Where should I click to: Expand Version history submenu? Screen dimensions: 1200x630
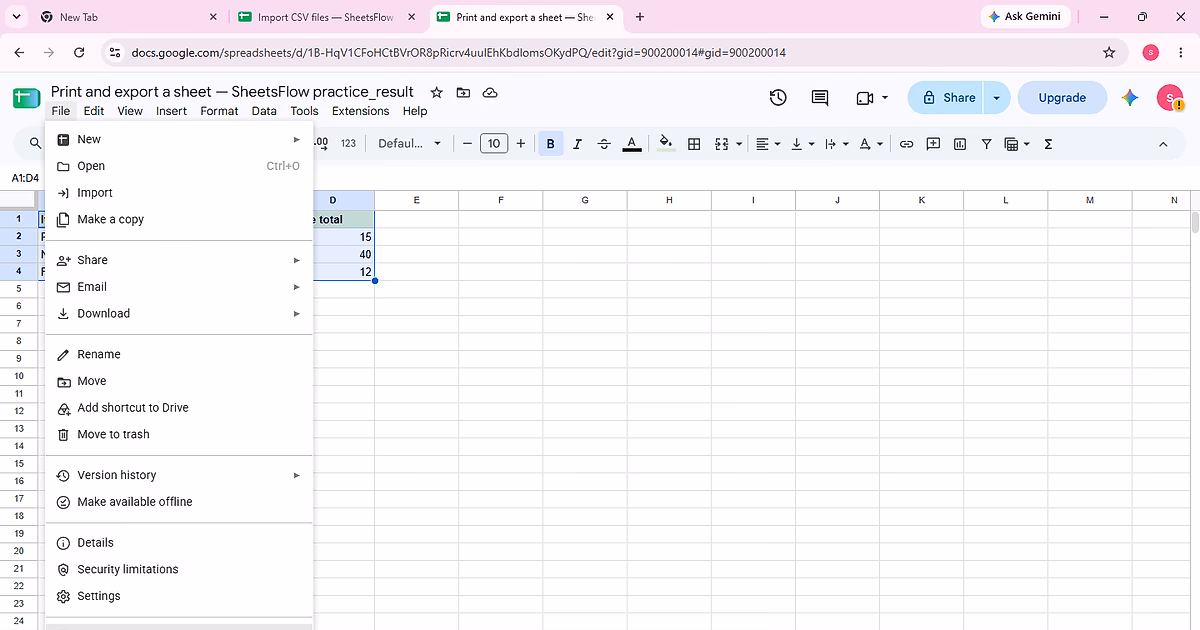click(179, 475)
